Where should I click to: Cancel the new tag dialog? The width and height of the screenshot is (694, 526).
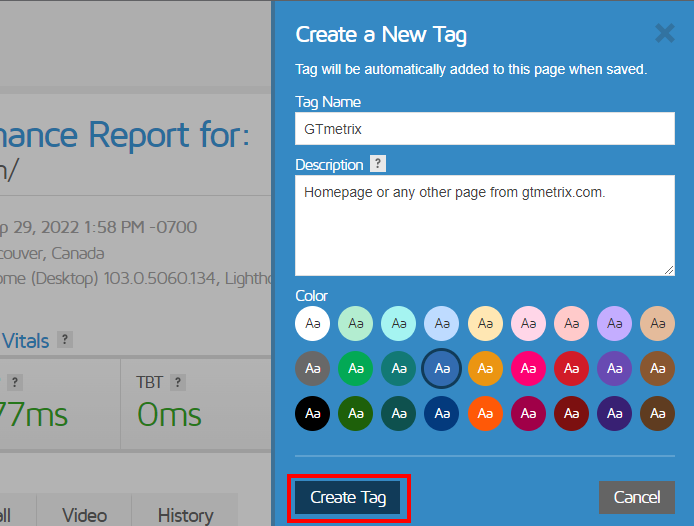click(636, 497)
